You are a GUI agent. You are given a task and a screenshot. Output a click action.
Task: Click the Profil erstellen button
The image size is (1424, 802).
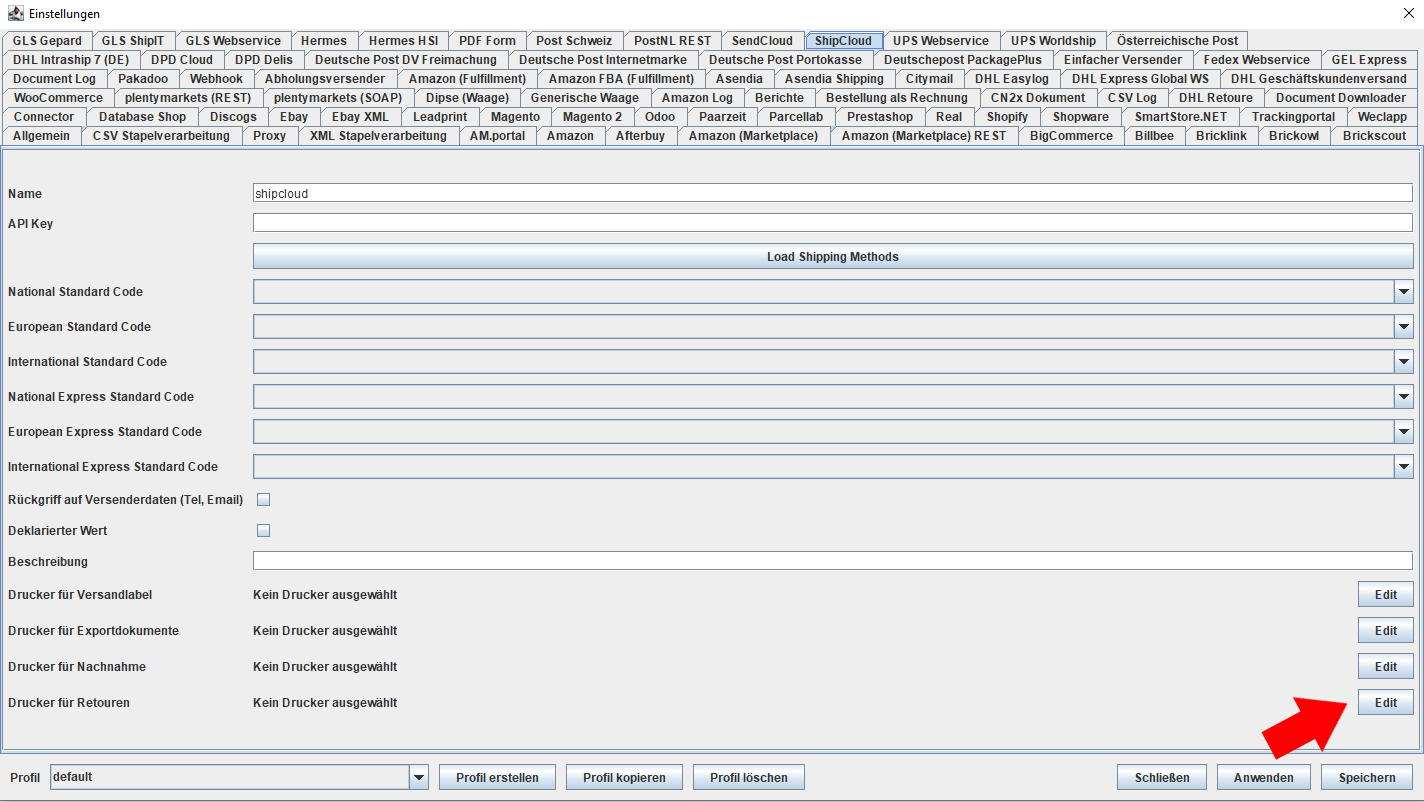(x=497, y=777)
